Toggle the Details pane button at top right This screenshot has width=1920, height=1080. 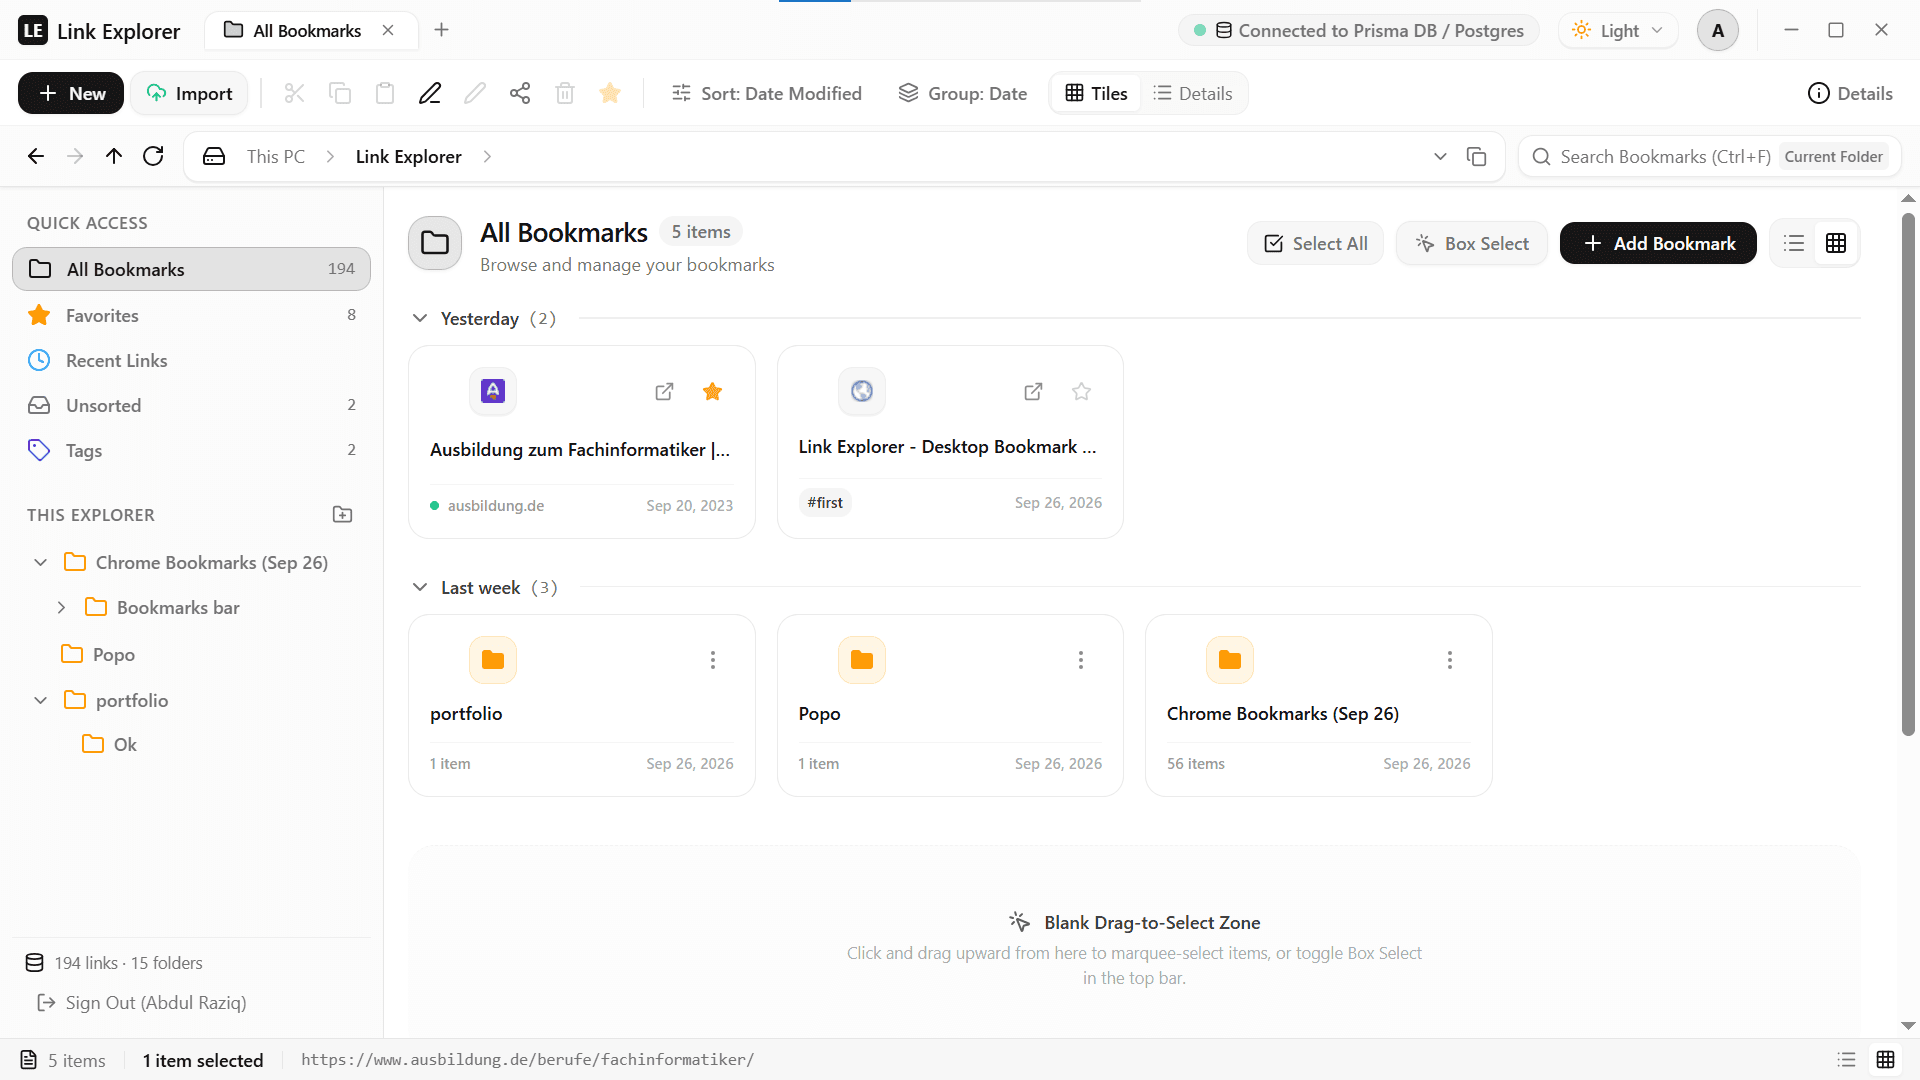click(1850, 93)
